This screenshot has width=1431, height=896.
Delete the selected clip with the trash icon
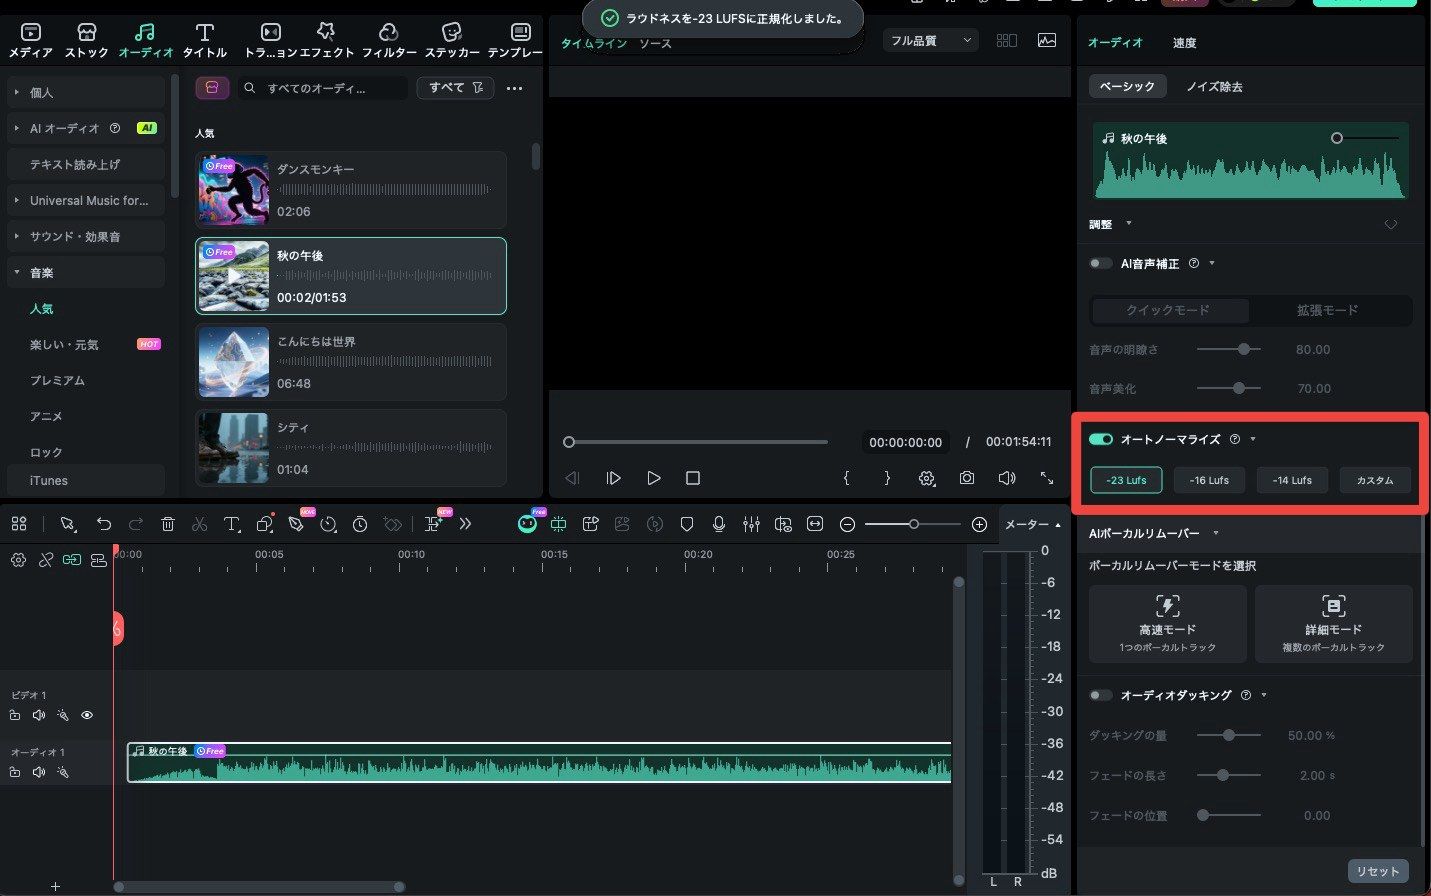tap(168, 524)
